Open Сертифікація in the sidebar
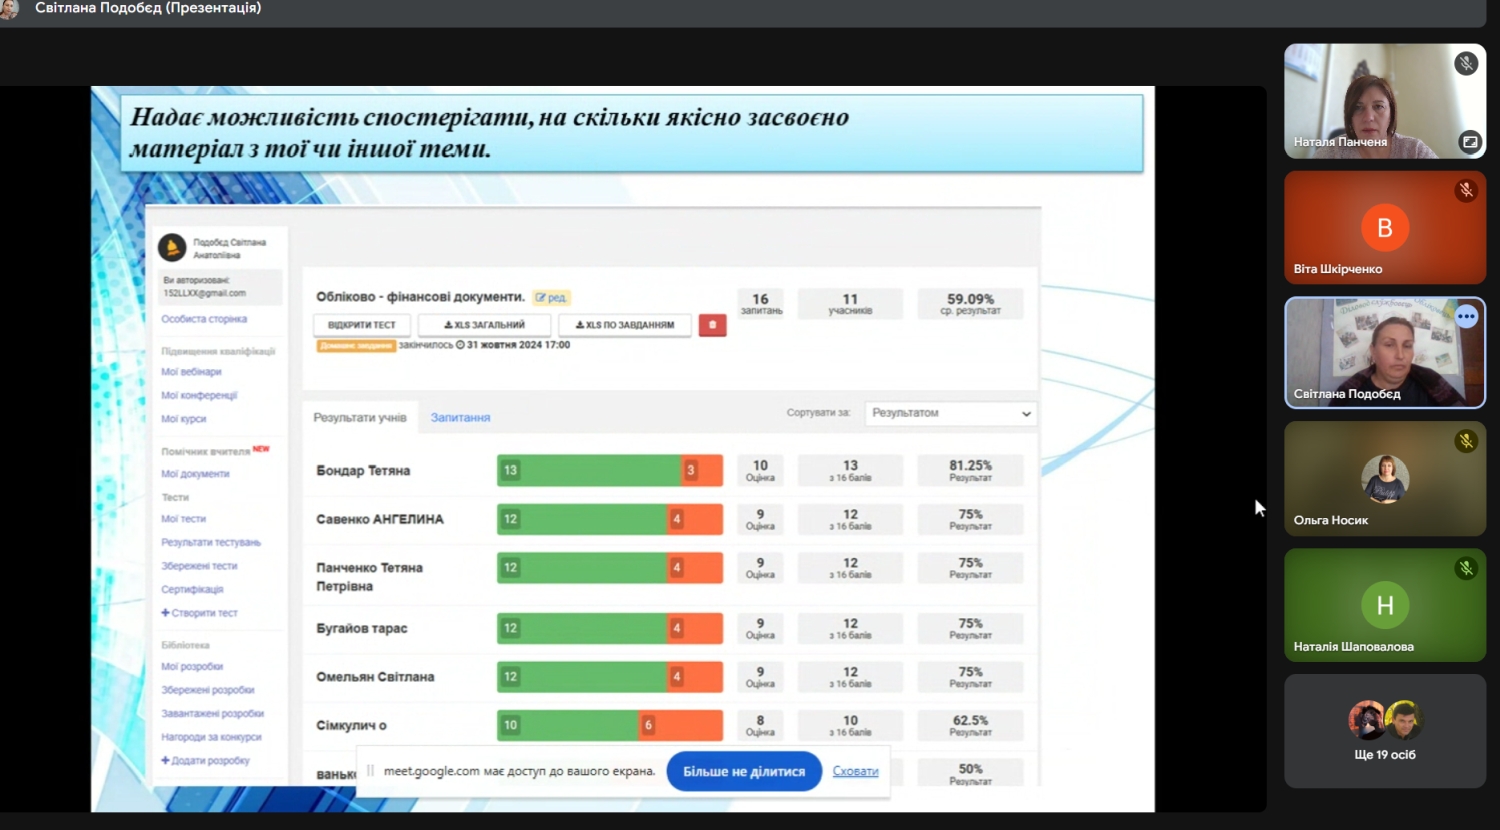The image size is (1500, 830). click(x=192, y=590)
